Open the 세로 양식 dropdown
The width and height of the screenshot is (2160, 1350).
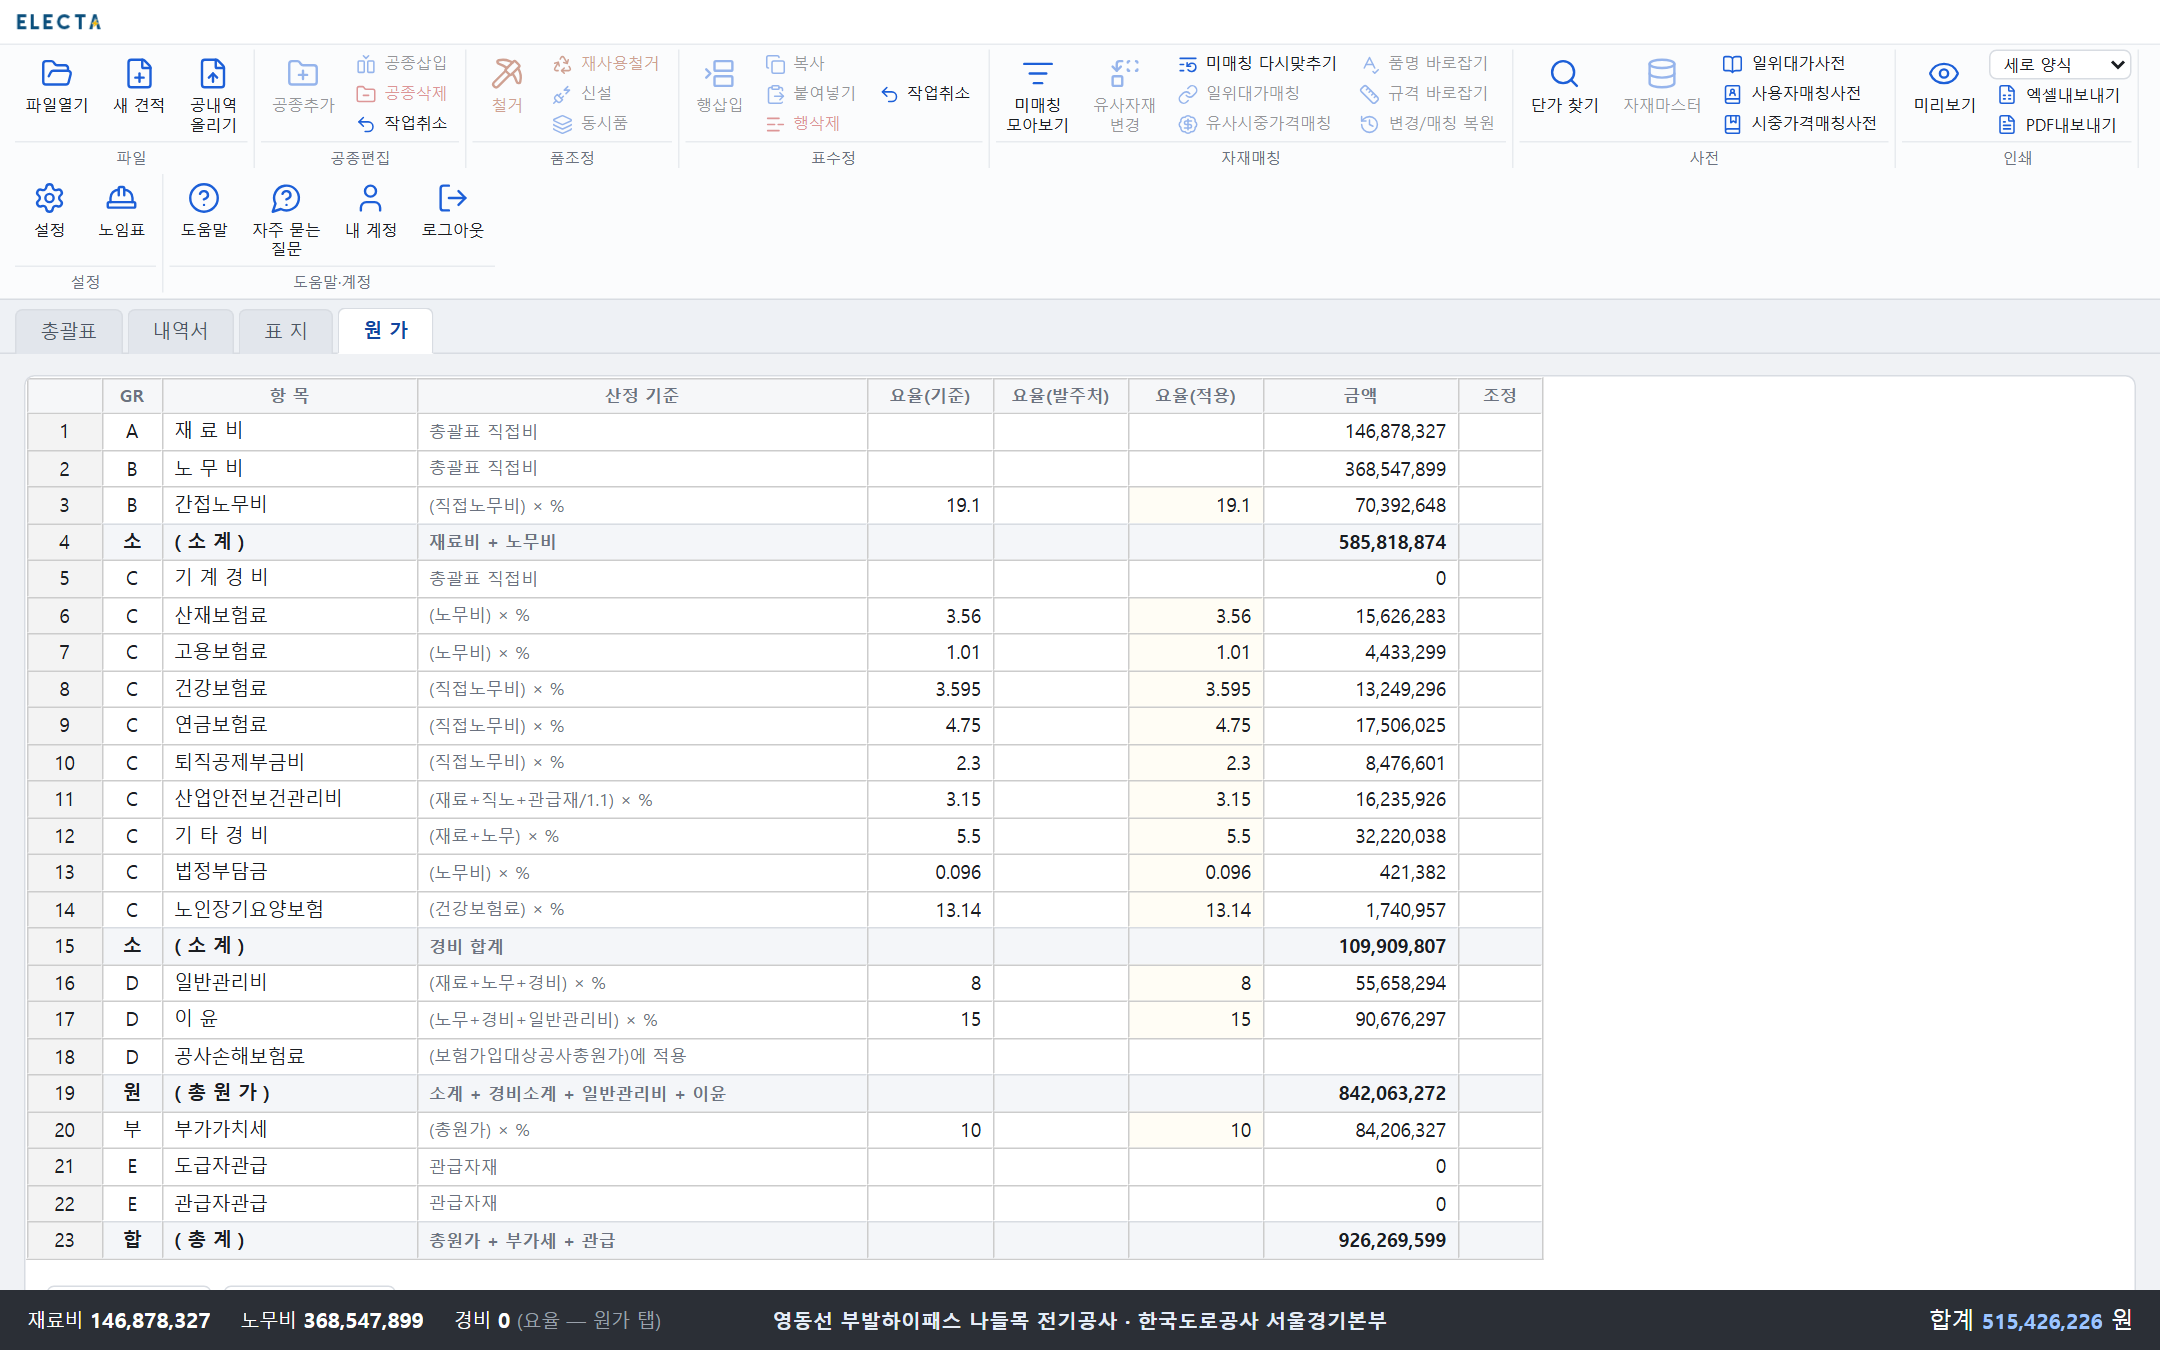point(2059,64)
